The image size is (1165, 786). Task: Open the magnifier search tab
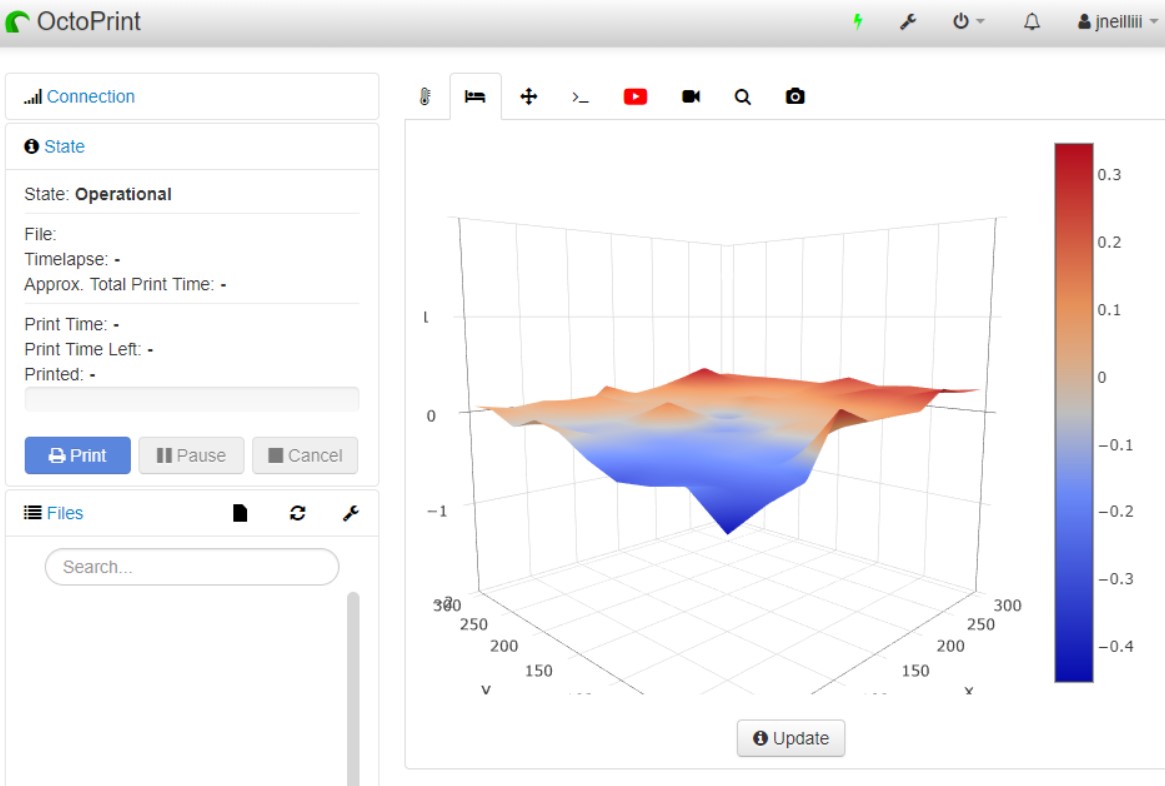[742, 97]
